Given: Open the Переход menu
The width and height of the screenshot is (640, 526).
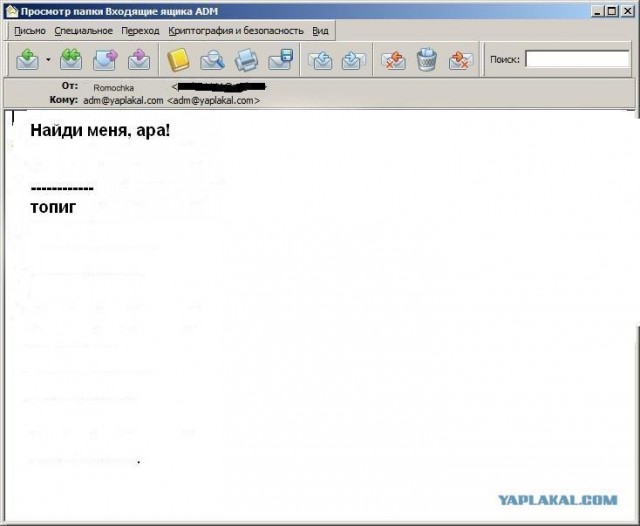Looking at the screenshot, I should (x=140, y=31).
